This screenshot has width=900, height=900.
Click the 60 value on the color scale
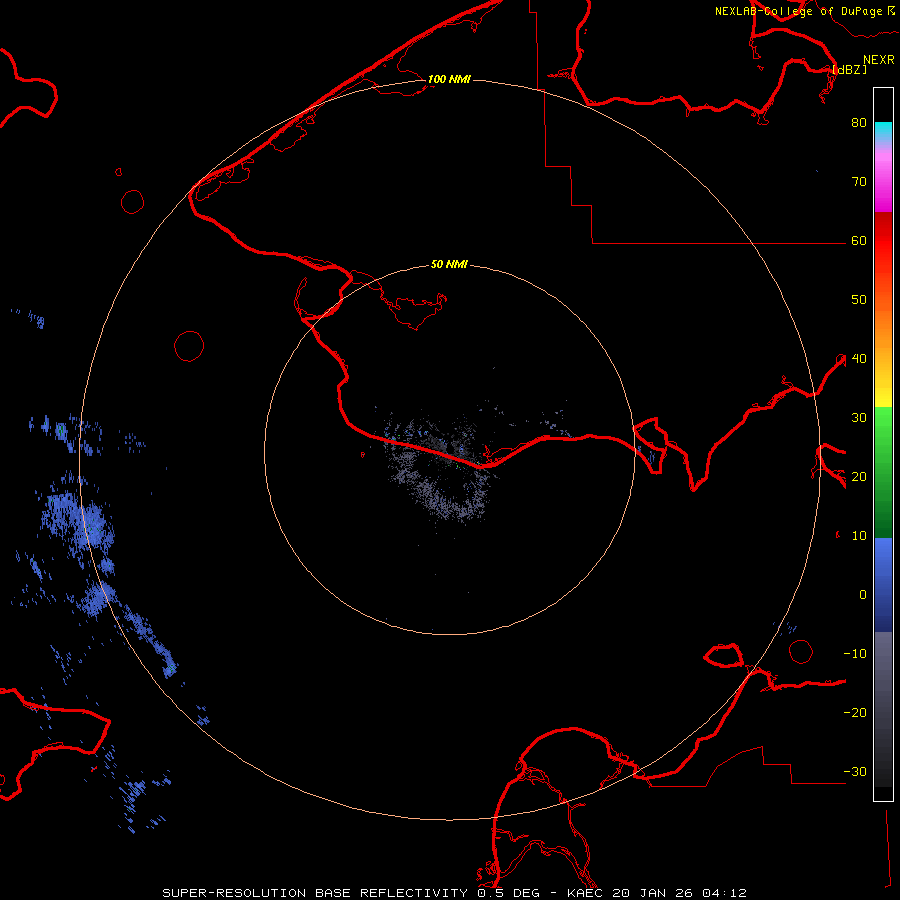pyautogui.click(x=859, y=241)
